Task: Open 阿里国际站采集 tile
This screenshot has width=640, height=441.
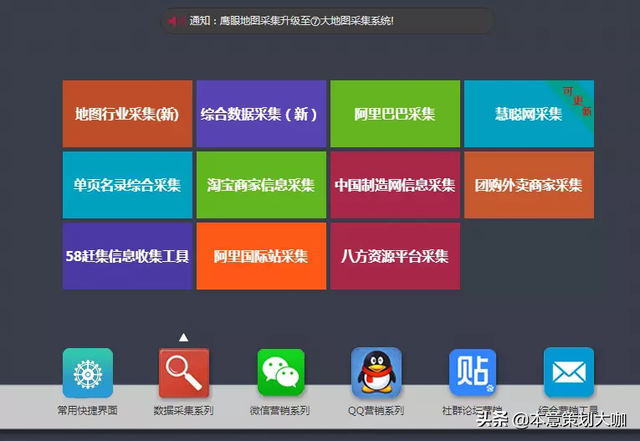Action: [x=261, y=256]
